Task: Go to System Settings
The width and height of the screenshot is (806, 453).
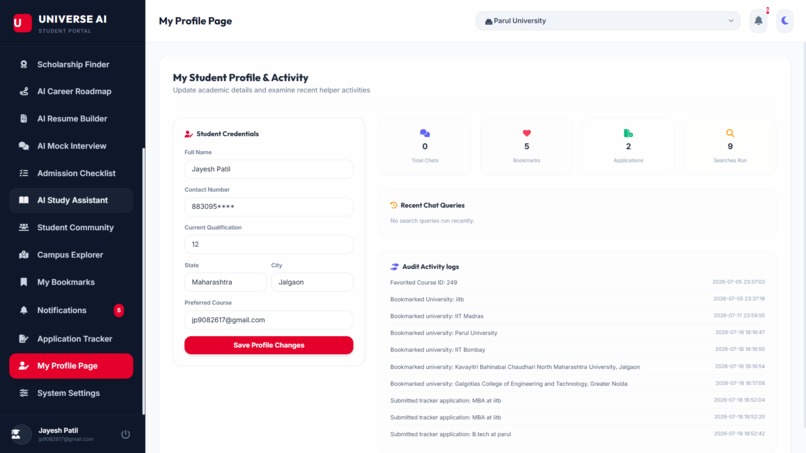Action: coord(71,393)
